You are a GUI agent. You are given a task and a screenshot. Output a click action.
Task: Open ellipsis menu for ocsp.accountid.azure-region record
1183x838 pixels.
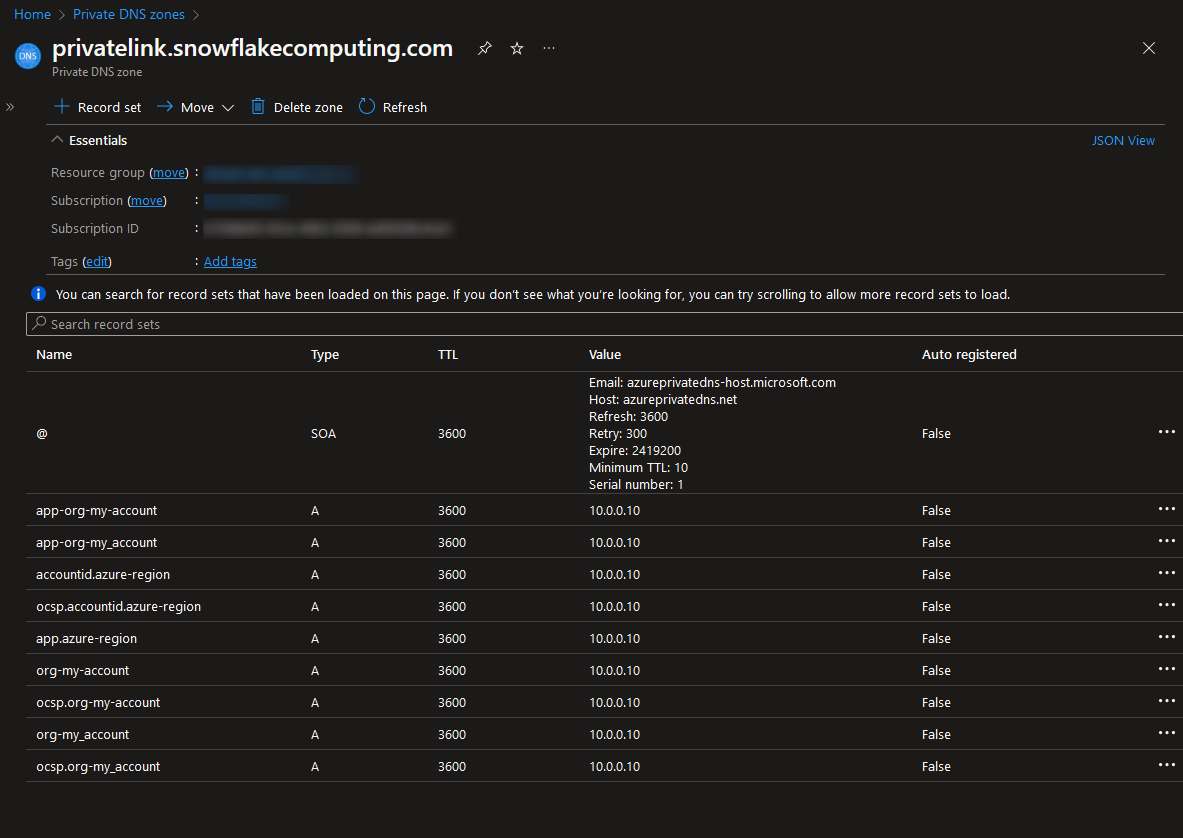(1166, 605)
